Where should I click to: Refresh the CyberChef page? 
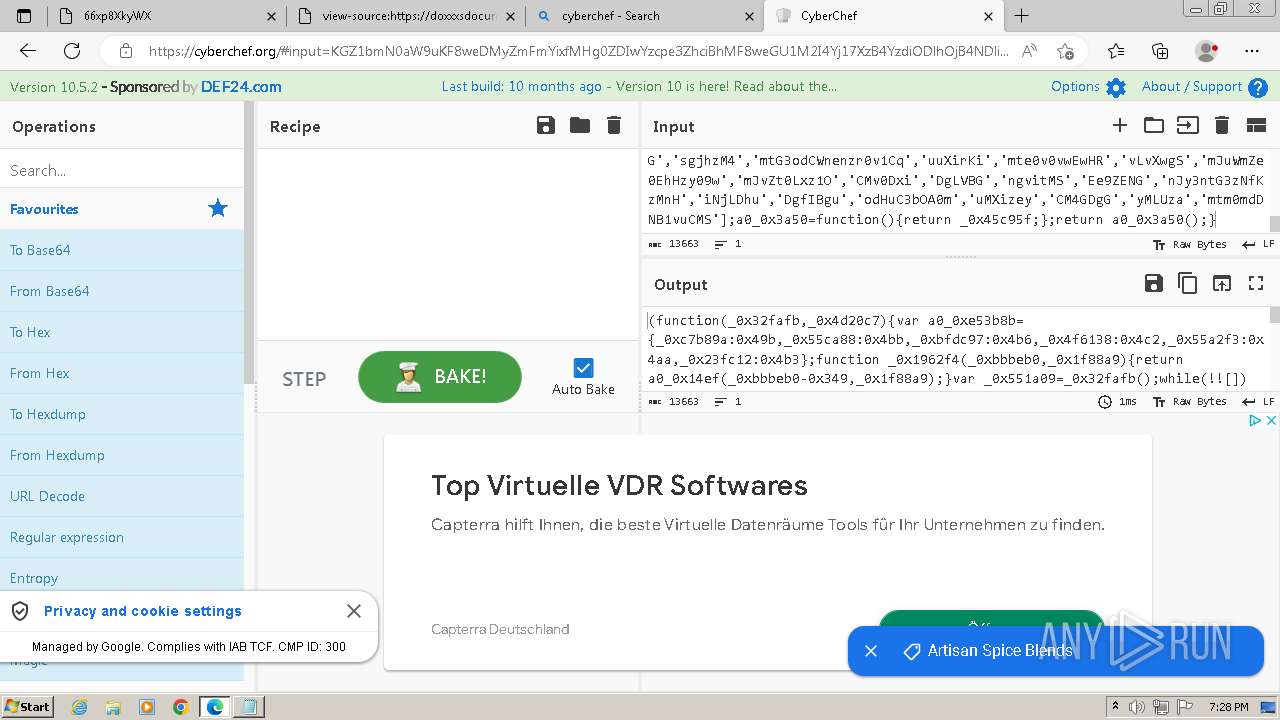pos(72,51)
